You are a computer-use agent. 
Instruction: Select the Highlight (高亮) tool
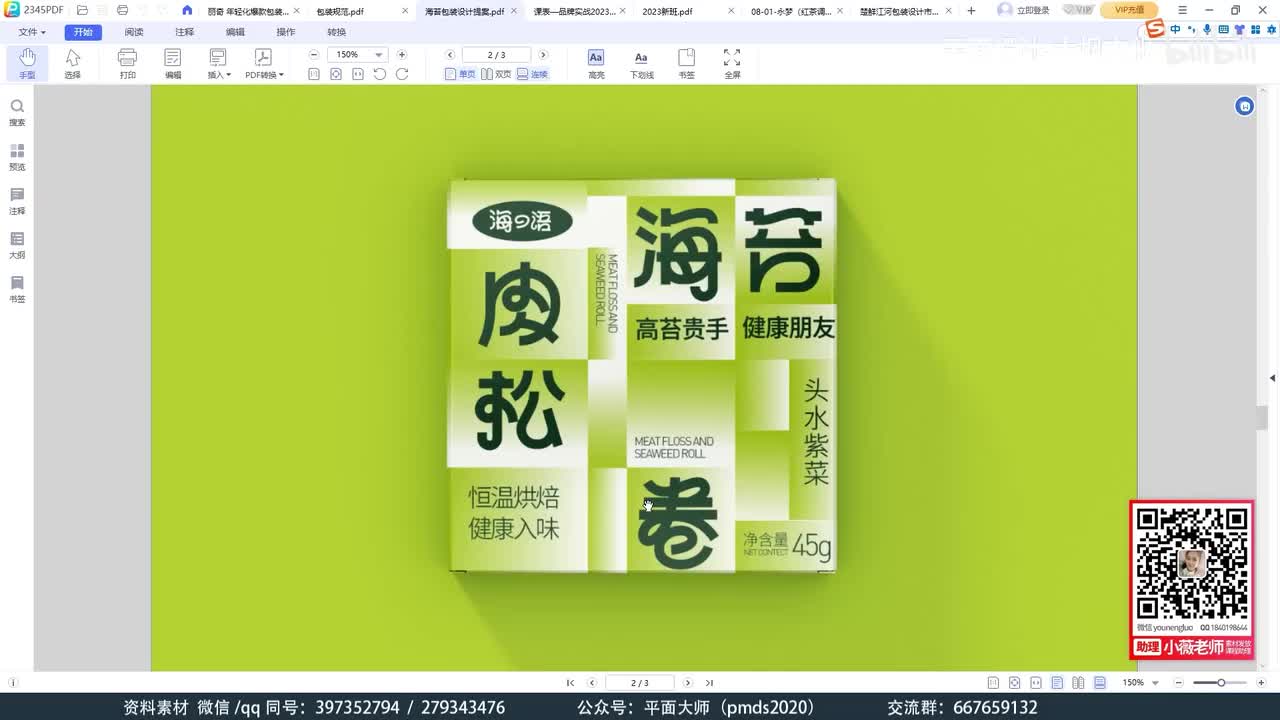(x=596, y=63)
